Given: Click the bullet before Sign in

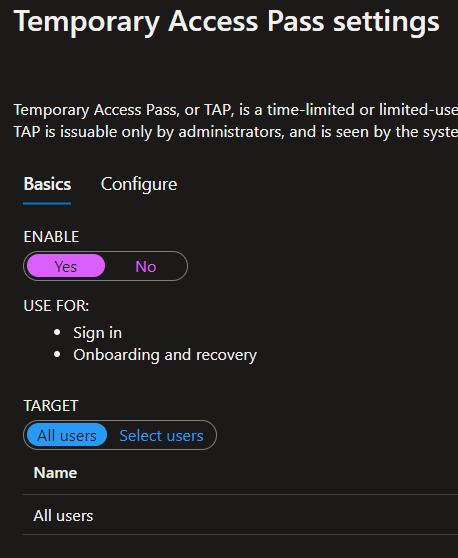Looking at the screenshot, I should [x=57, y=332].
